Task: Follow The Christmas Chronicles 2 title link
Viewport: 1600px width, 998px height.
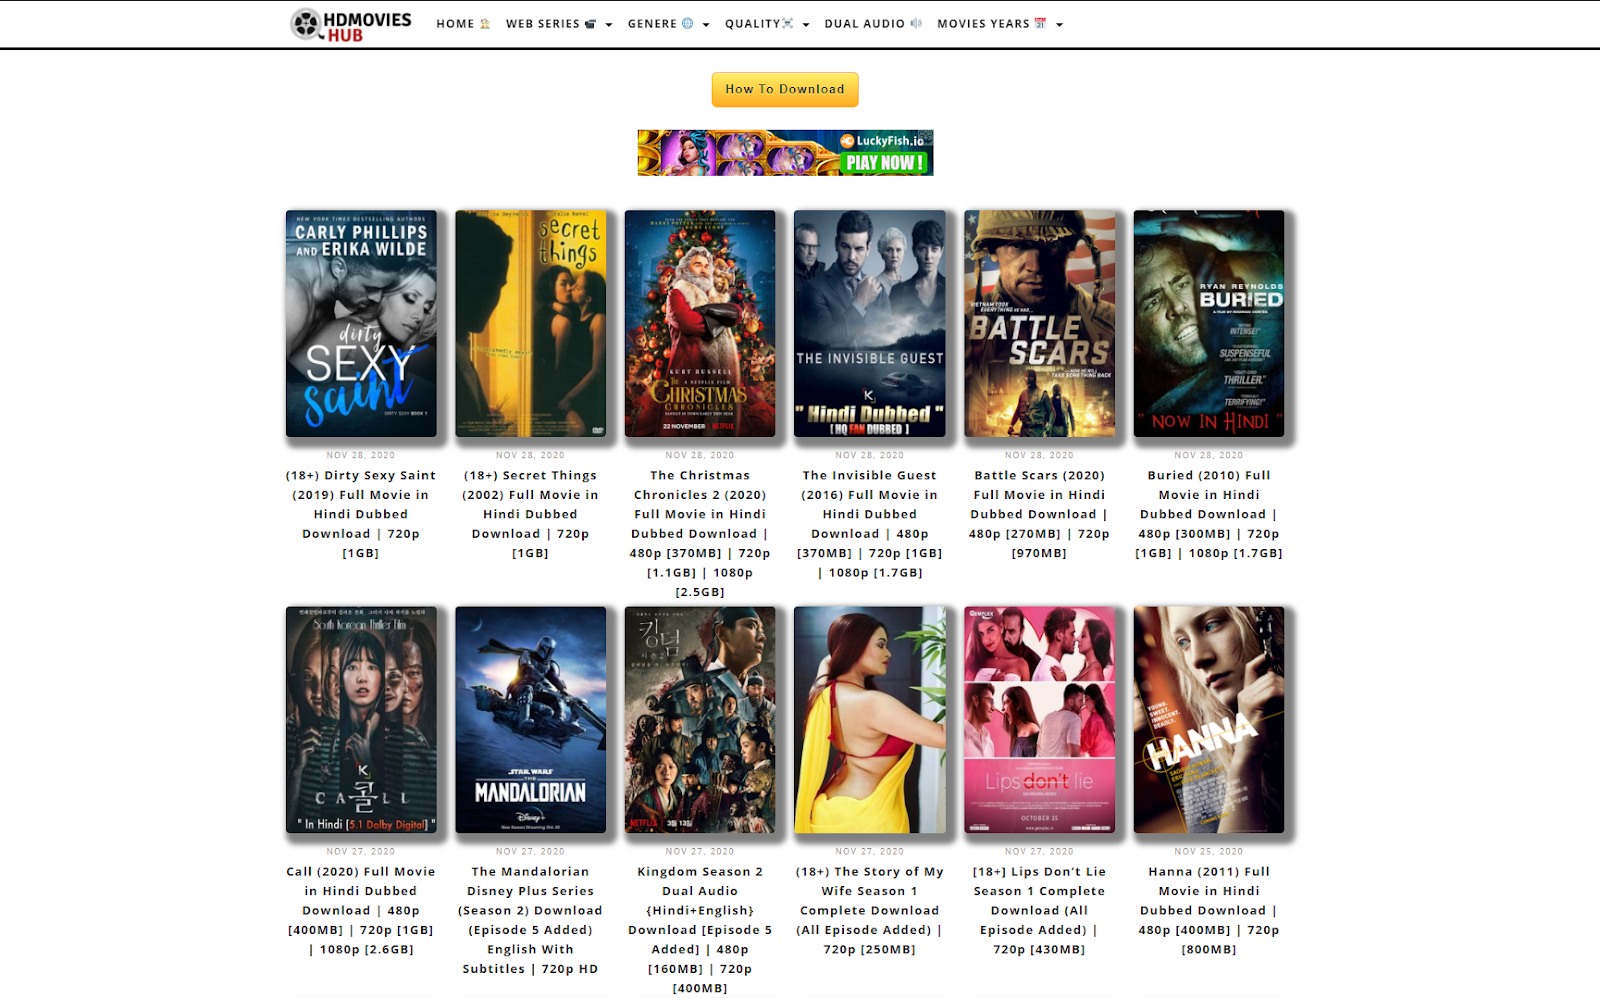Action: 700,534
